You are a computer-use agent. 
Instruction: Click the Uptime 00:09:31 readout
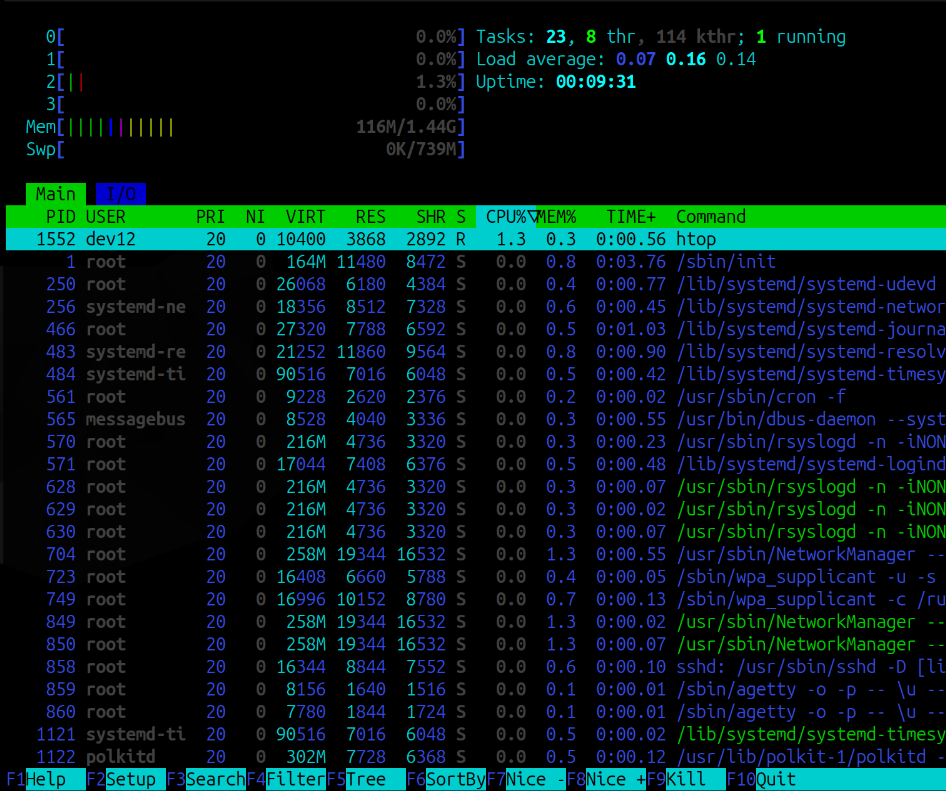point(556,82)
